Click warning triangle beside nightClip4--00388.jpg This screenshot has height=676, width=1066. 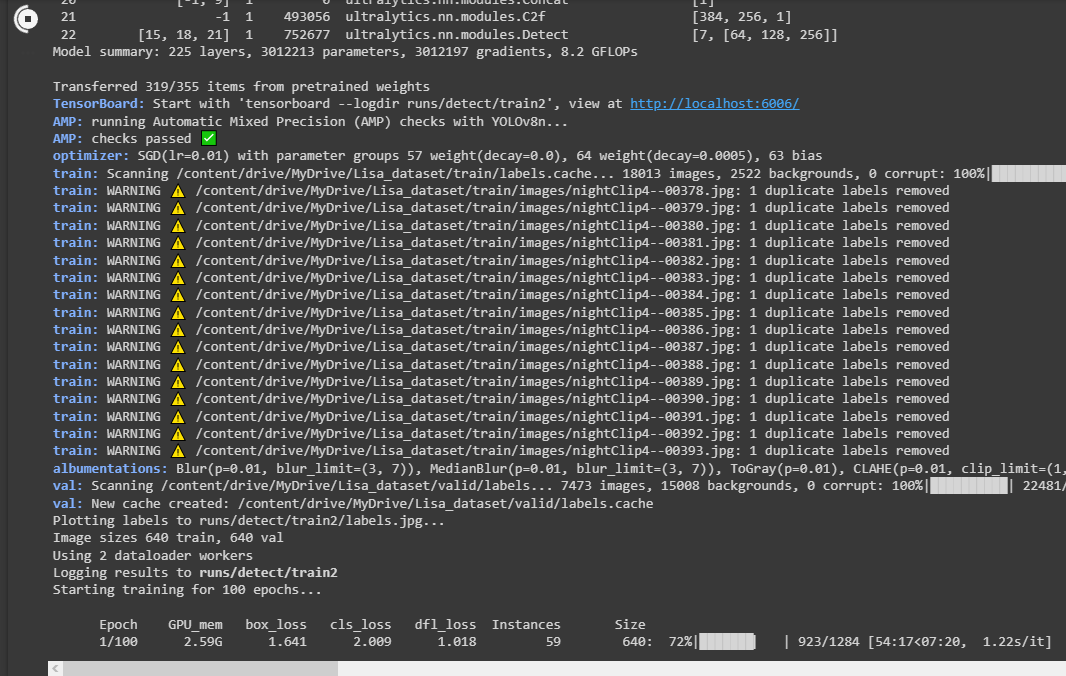point(177,363)
